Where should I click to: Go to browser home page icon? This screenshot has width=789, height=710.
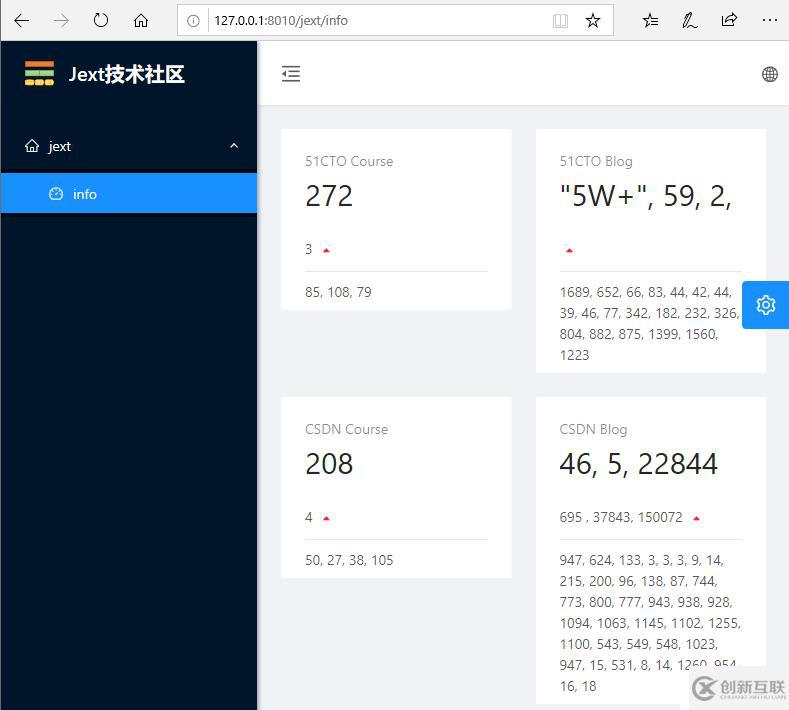point(141,21)
